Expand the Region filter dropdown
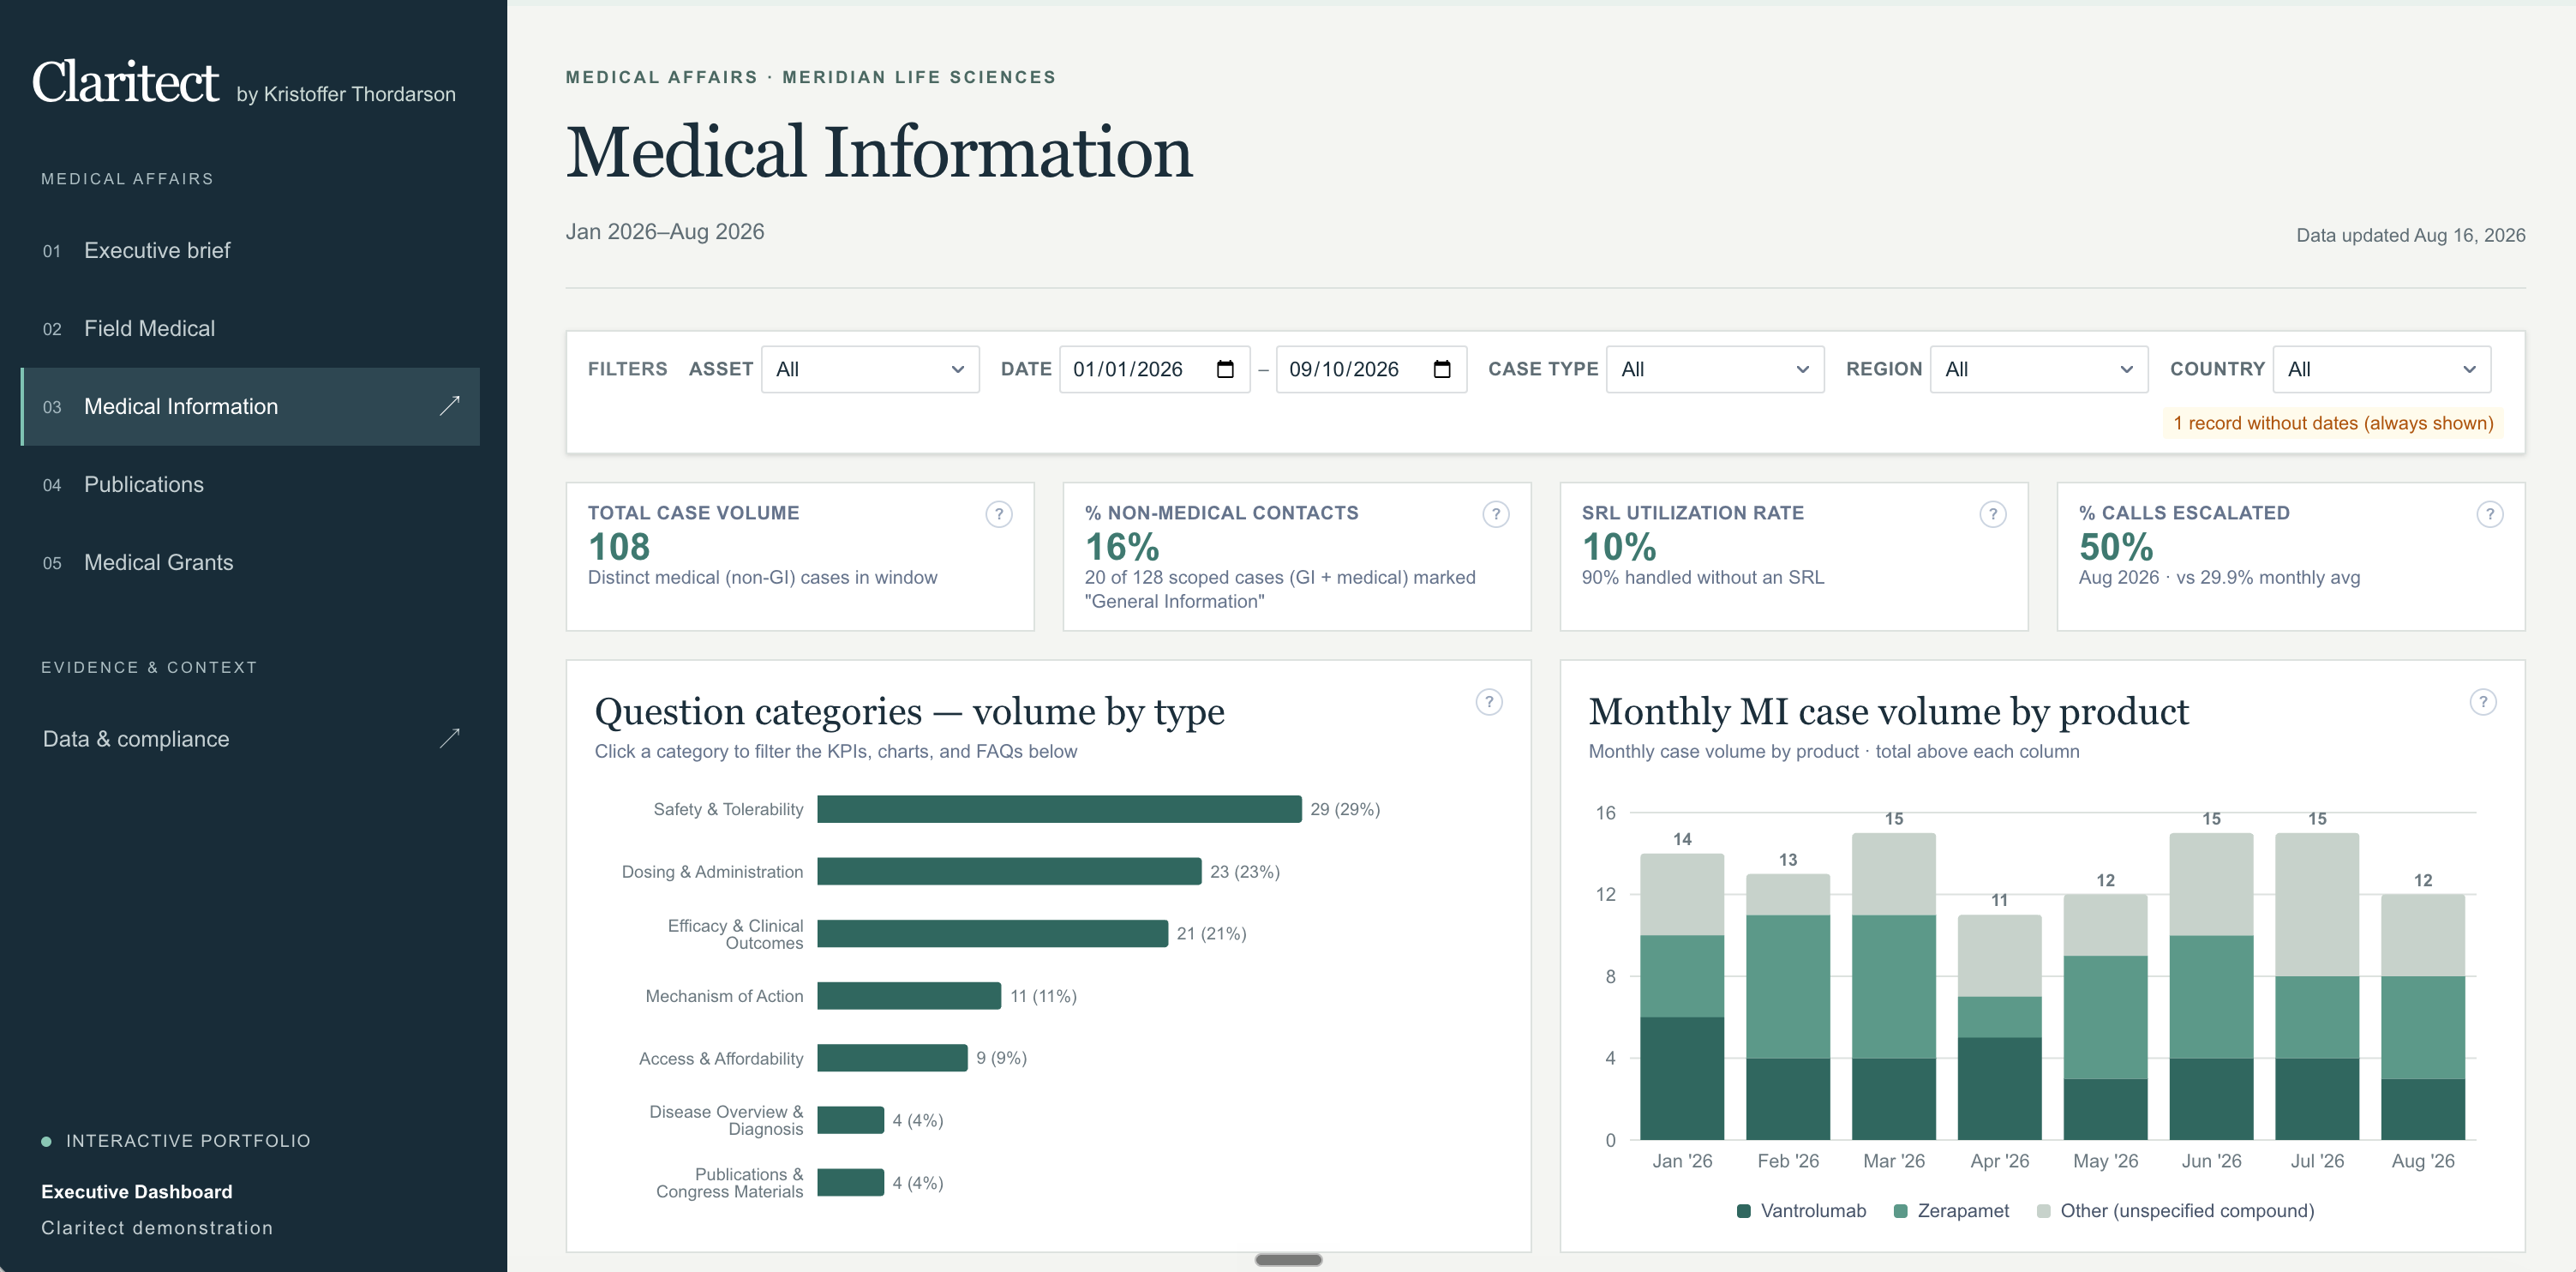Screen dimensions: 2576x1272 (x=2039, y=369)
